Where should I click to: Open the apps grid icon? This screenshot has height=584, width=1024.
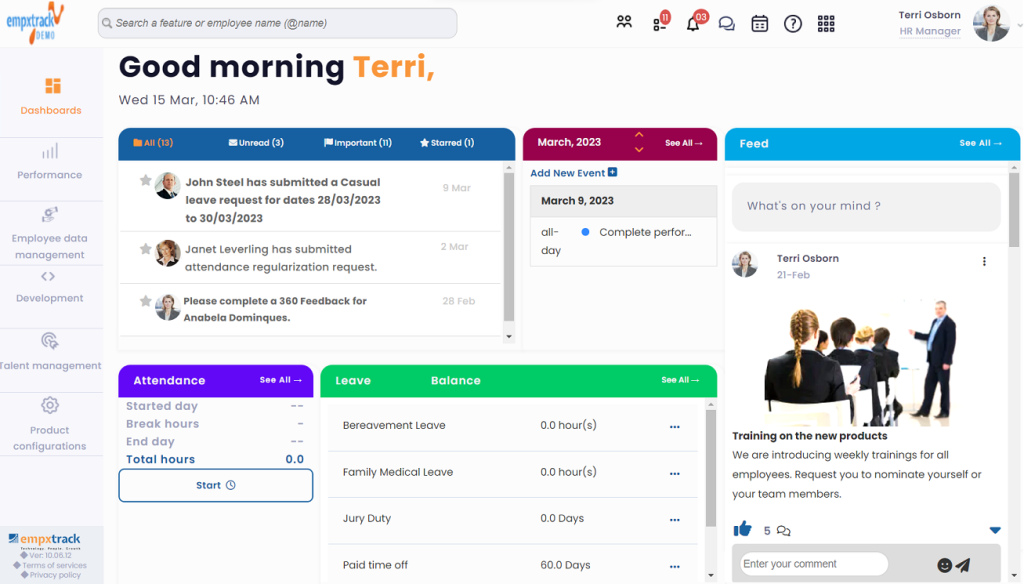[x=826, y=22]
